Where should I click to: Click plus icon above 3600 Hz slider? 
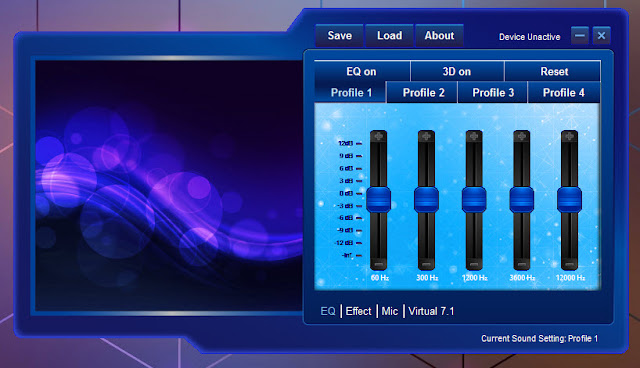click(522, 136)
